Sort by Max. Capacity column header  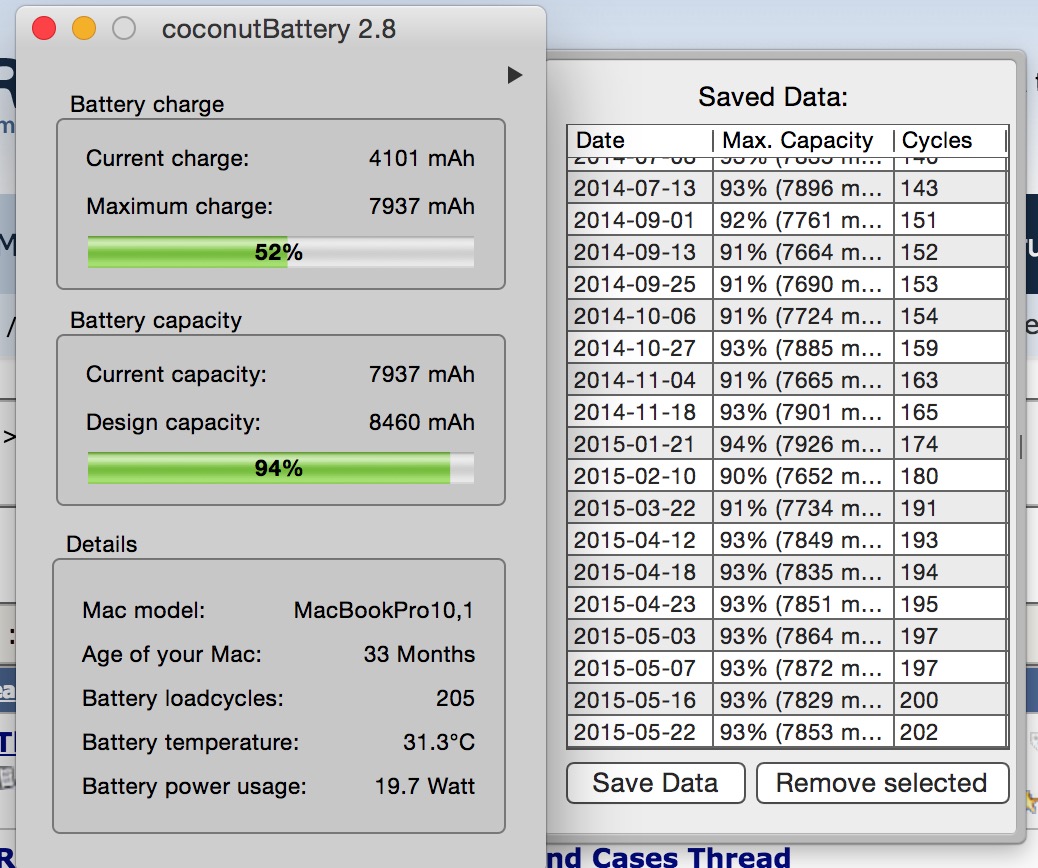tap(803, 140)
